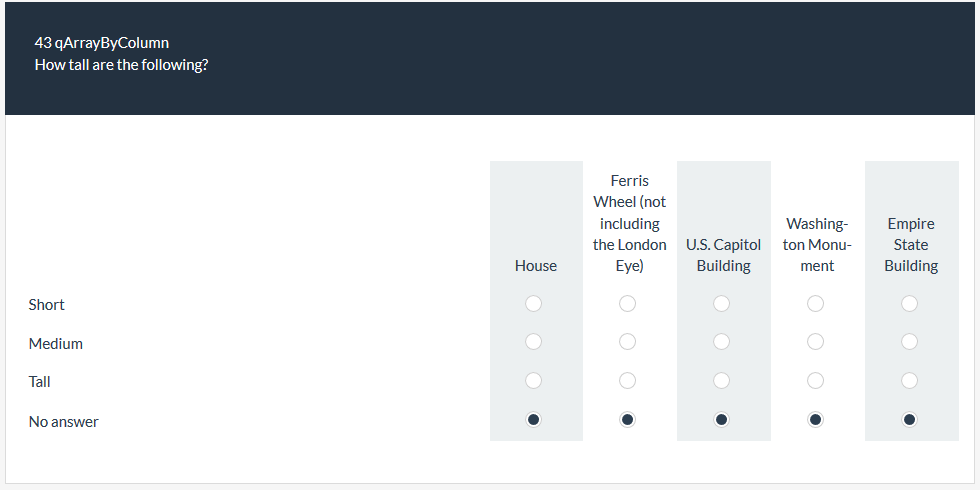Pick Medium for Empire State Building

point(909,342)
